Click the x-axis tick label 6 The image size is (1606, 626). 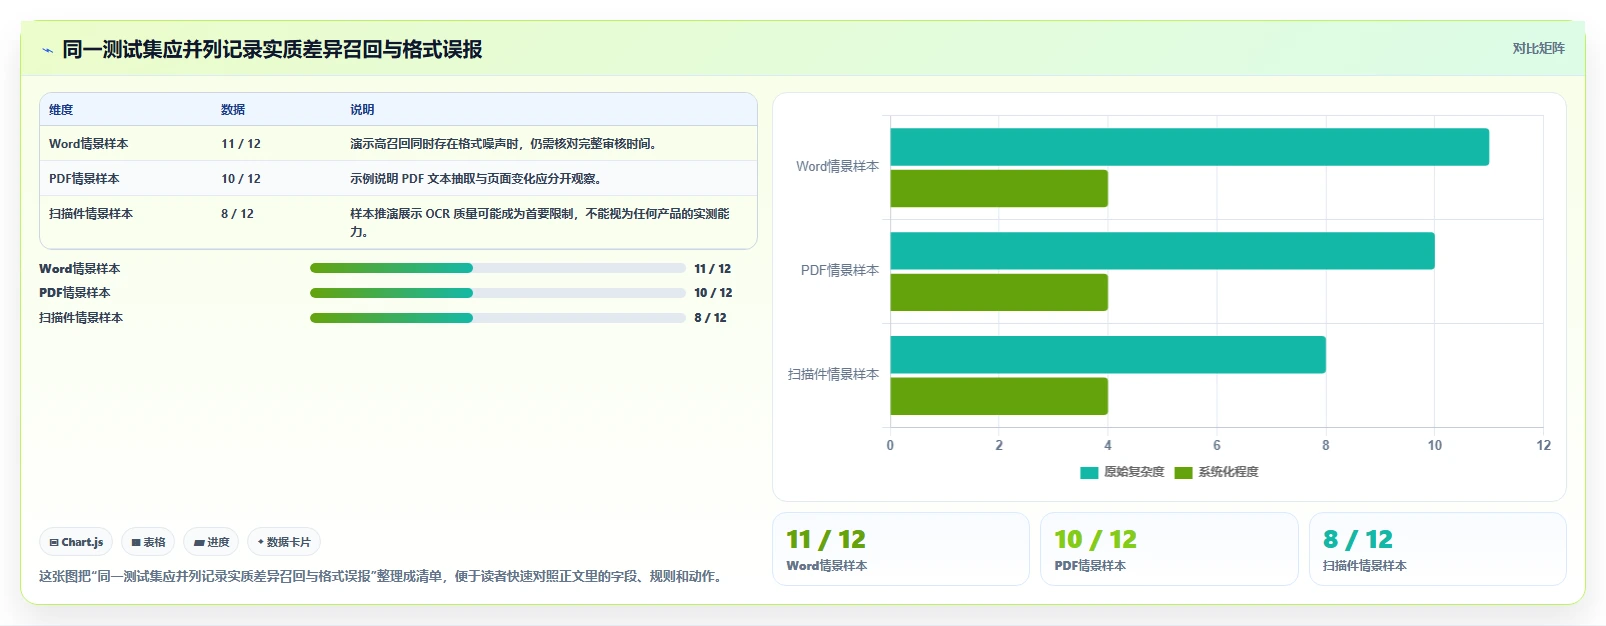(1217, 446)
